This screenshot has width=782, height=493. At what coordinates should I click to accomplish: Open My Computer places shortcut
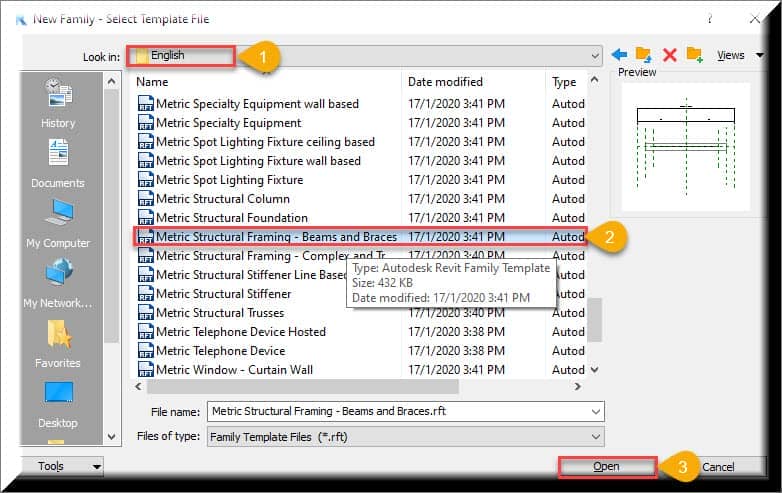[x=58, y=223]
